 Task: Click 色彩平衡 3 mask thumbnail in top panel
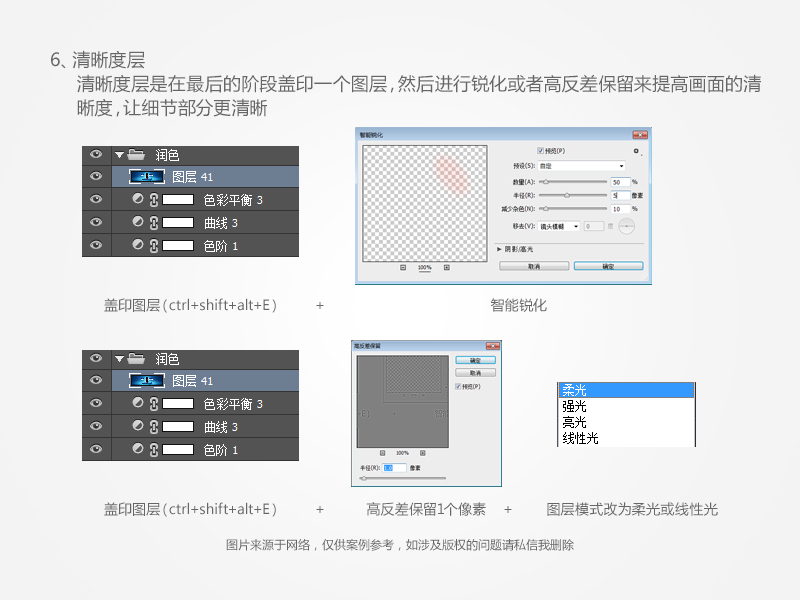[178, 199]
